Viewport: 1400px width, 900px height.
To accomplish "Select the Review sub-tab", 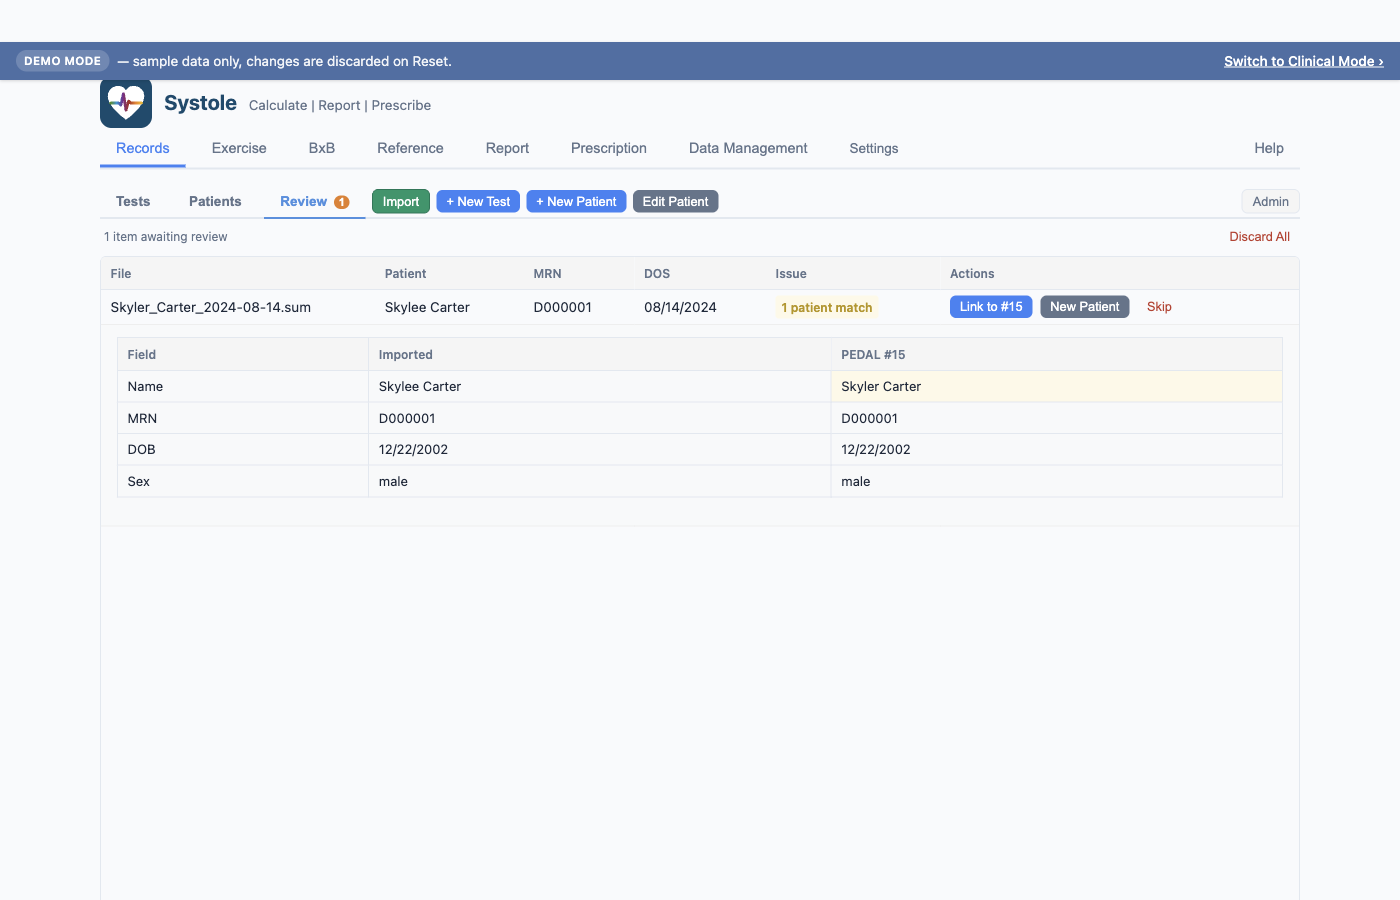I will pos(314,201).
